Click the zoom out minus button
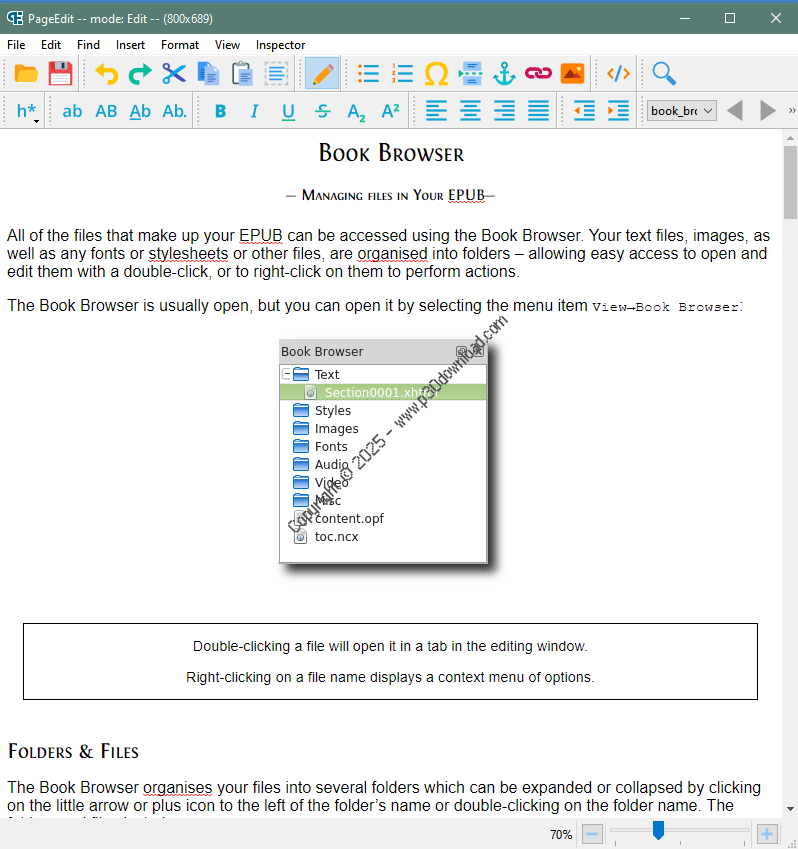 [592, 834]
